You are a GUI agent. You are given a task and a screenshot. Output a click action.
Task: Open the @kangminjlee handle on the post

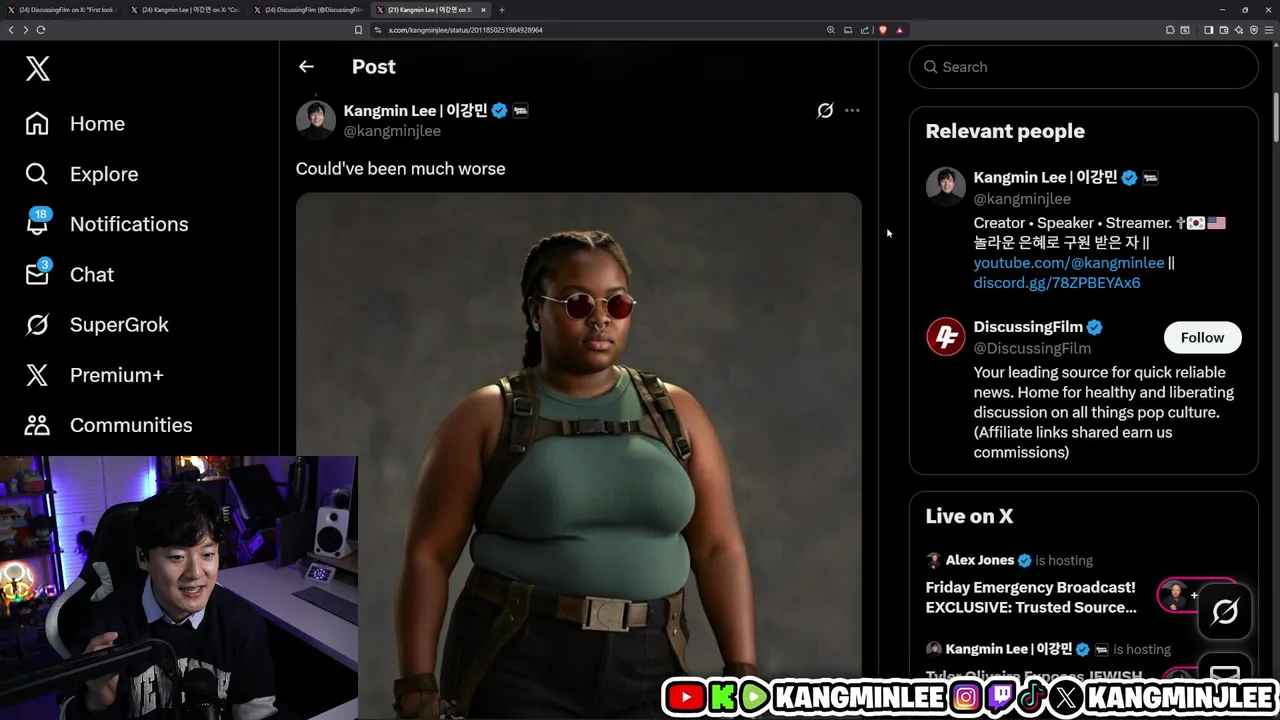(x=392, y=131)
